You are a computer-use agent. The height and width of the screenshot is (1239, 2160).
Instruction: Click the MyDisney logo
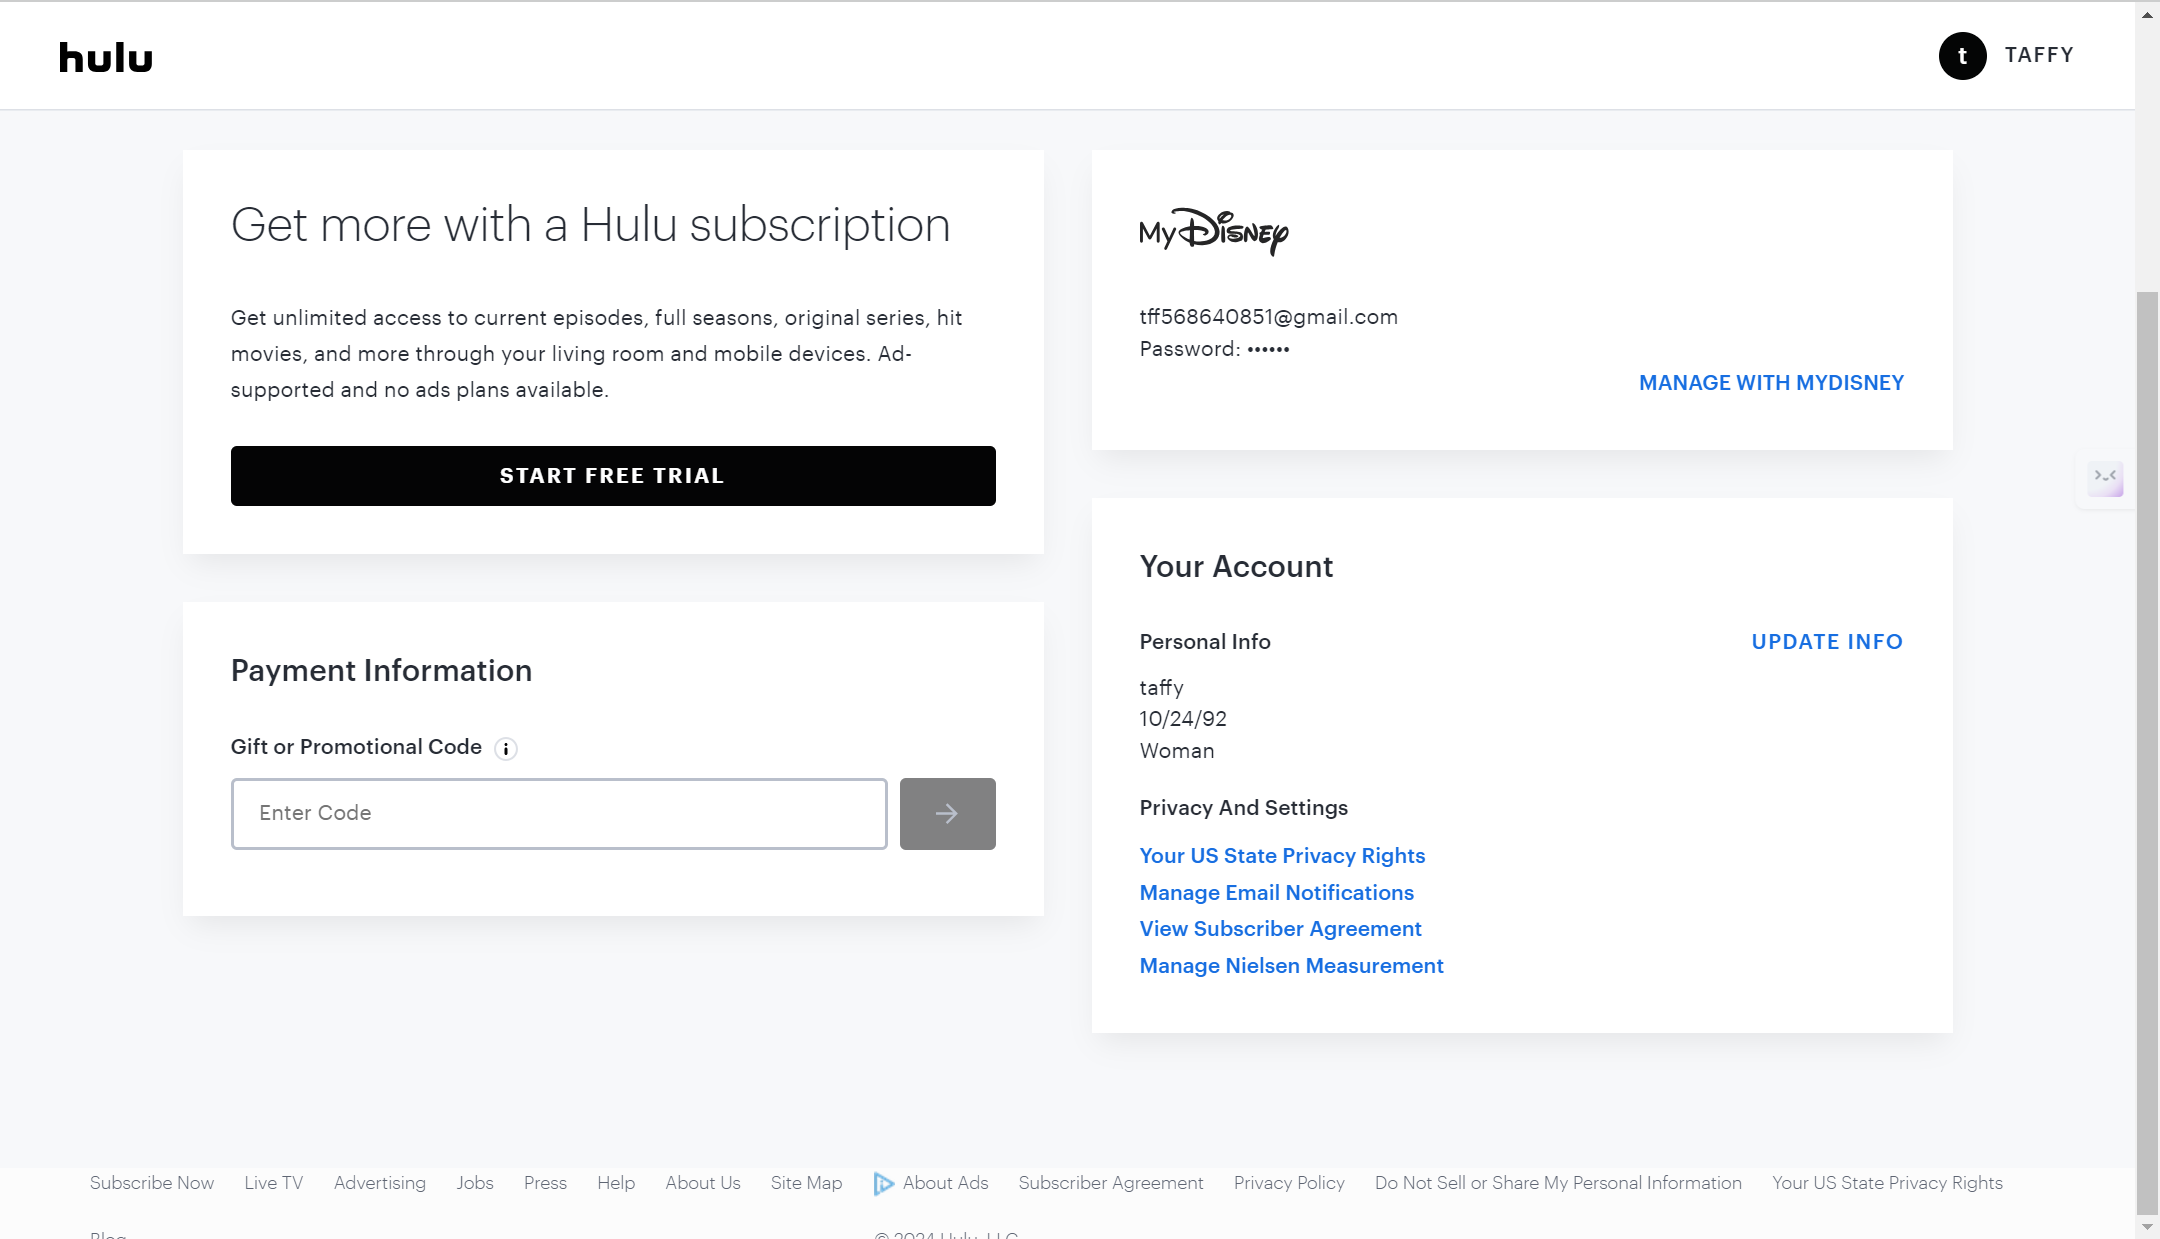[x=1213, y=232]
